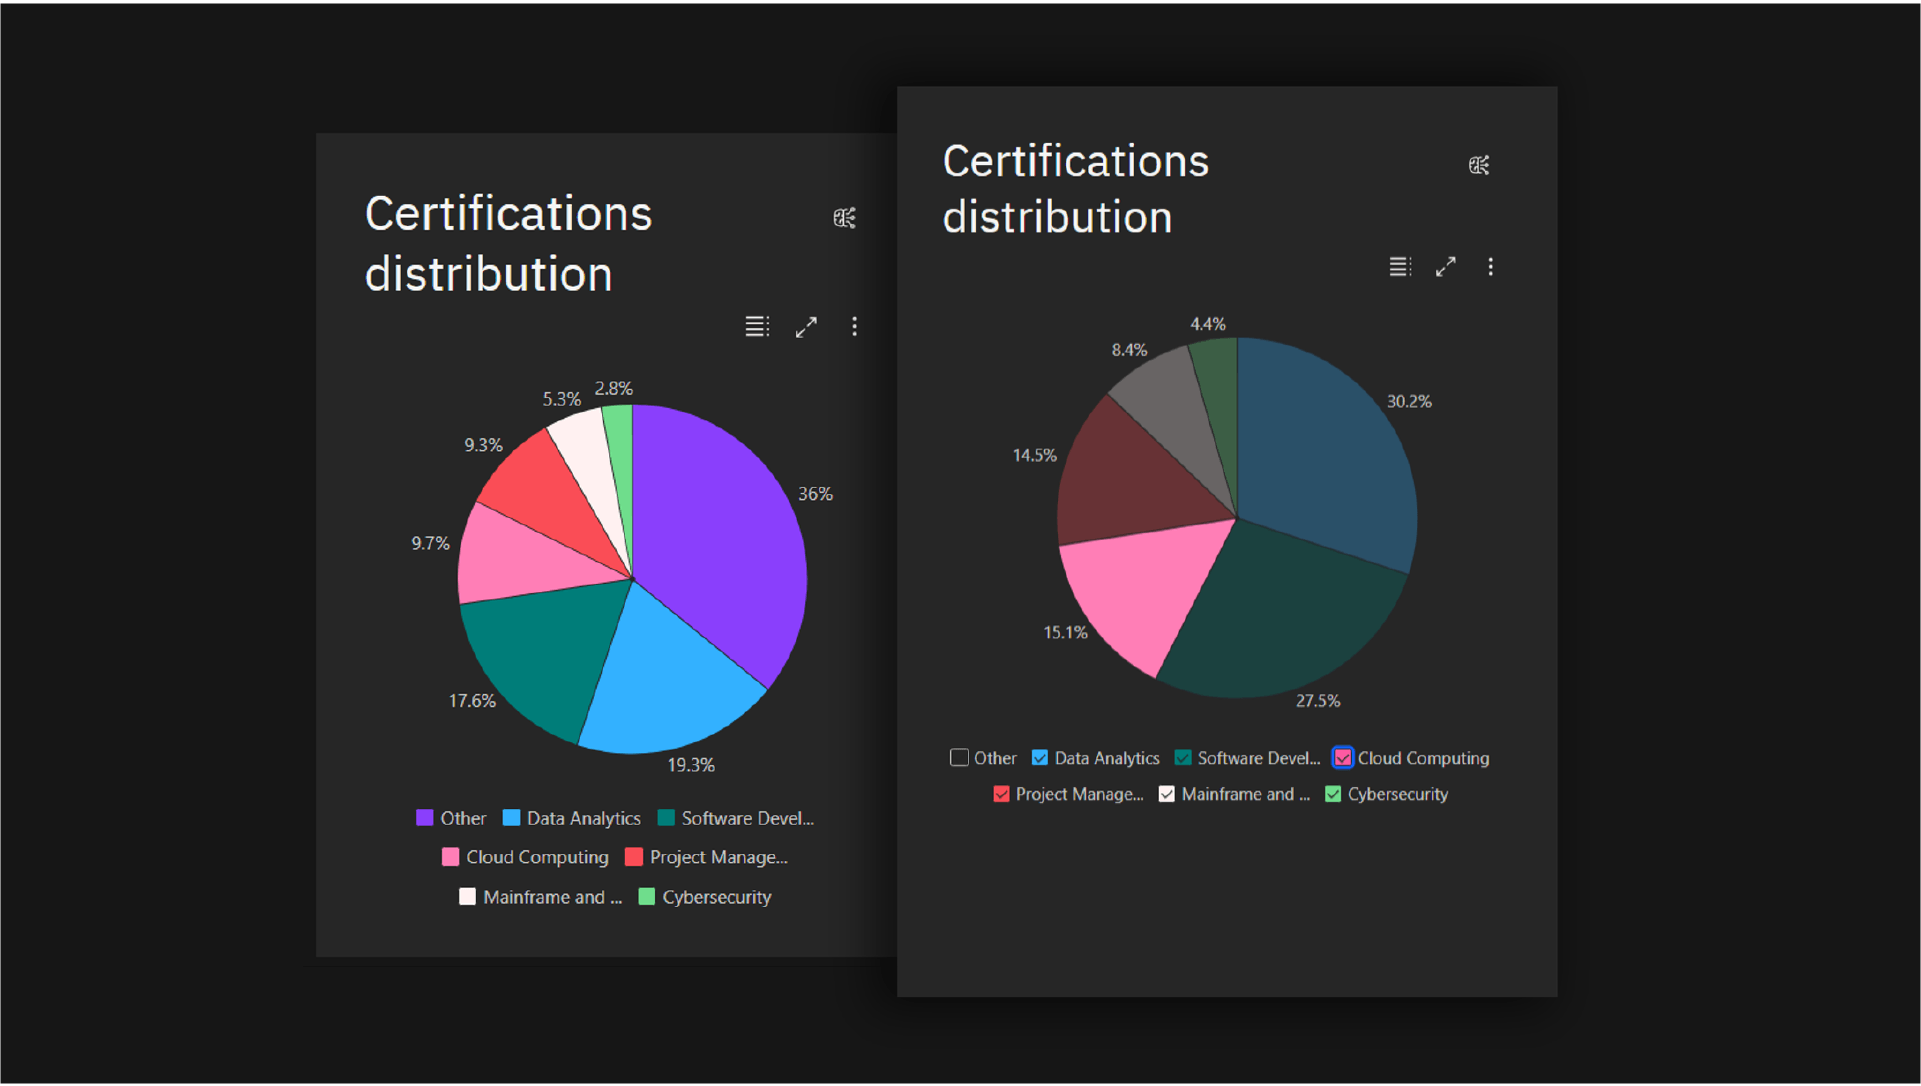Toggle Project Management legend checkbox

pyautogui.click(x=1001, y=794)
